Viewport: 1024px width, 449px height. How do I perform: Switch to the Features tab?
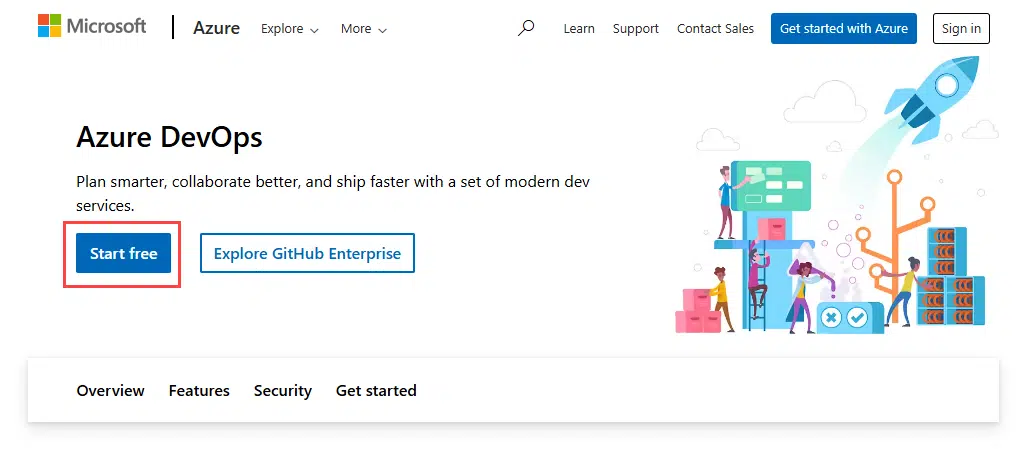(199, 390)
